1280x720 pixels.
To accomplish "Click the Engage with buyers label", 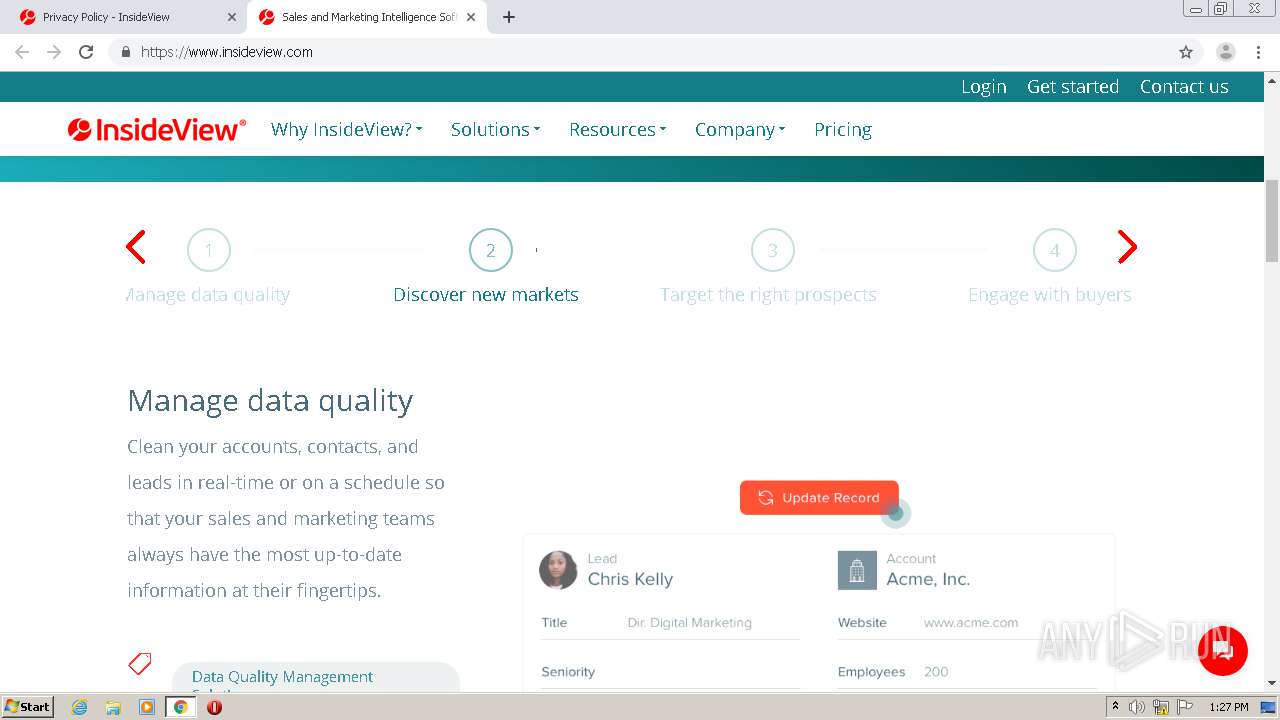I will pyautogui.click(x=1050, y=295).
